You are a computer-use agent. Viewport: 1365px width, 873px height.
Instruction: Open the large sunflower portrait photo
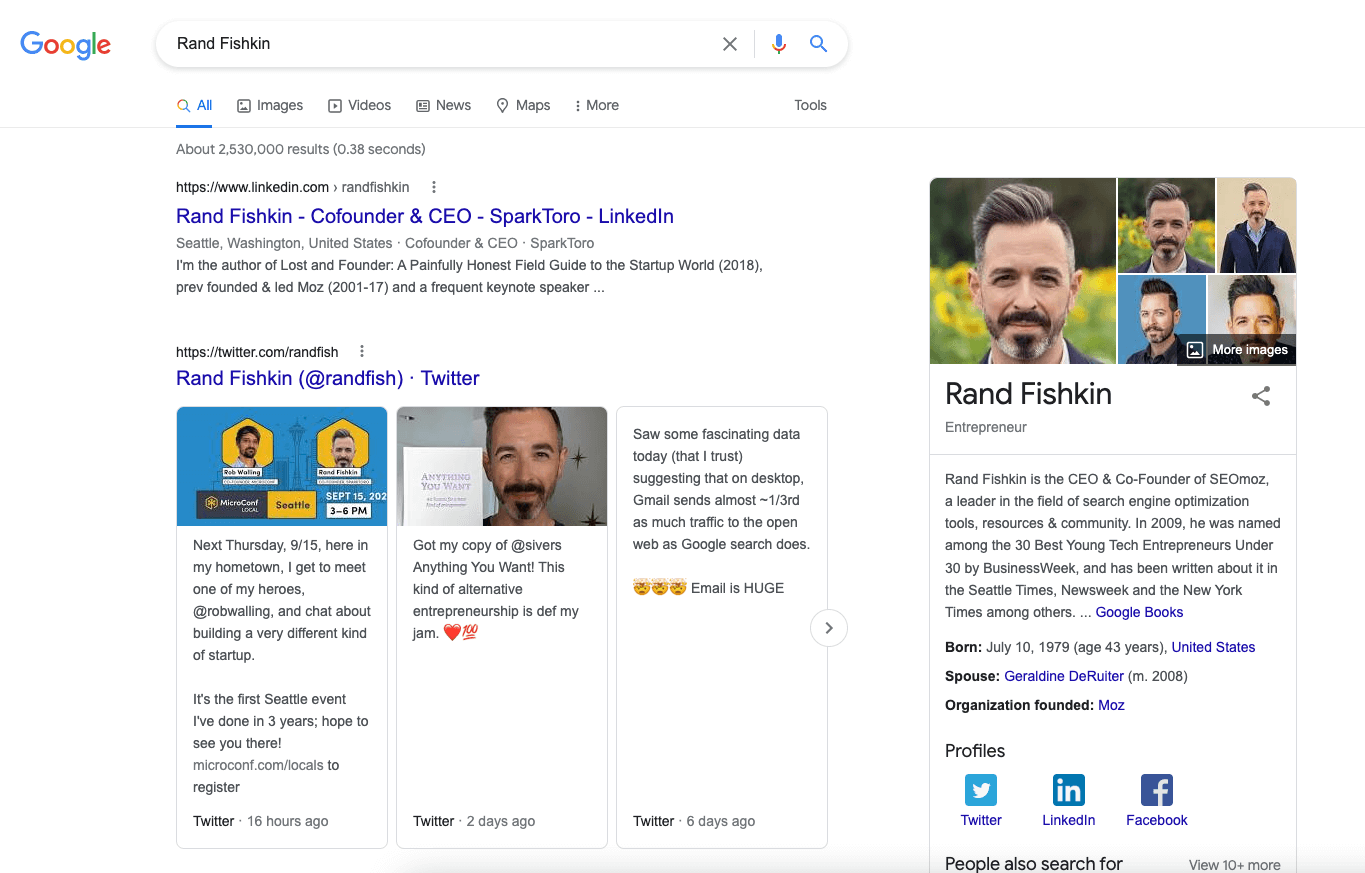pos(1022,271)
